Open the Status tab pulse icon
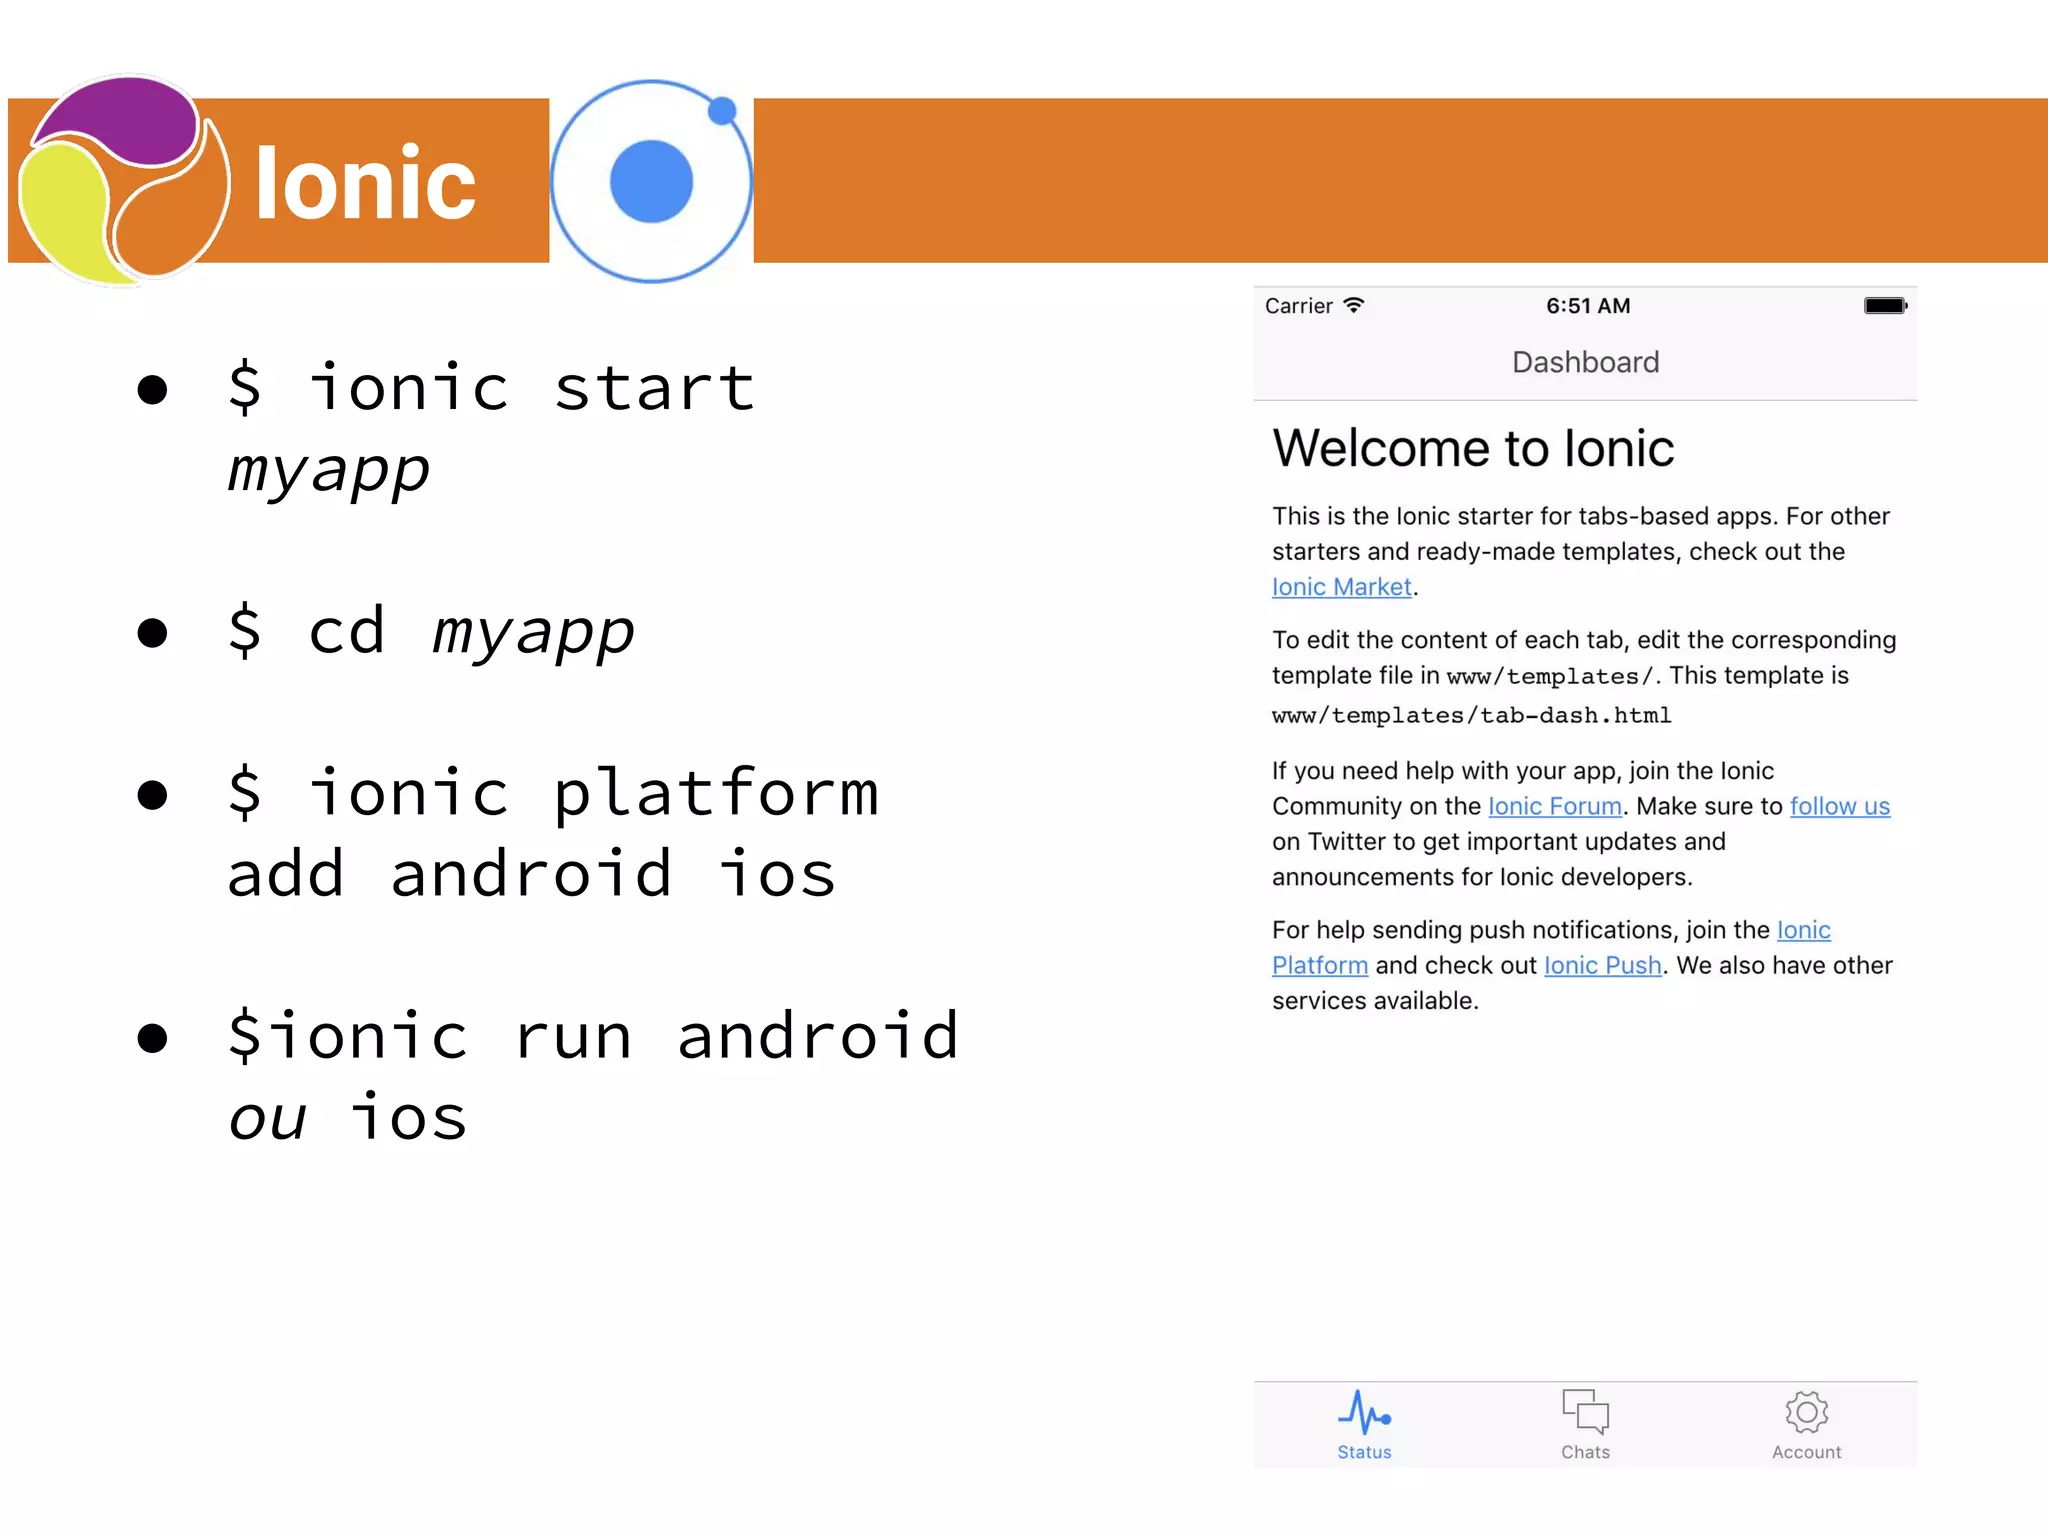The image size is (2048, 1536). [1364, 1412]
